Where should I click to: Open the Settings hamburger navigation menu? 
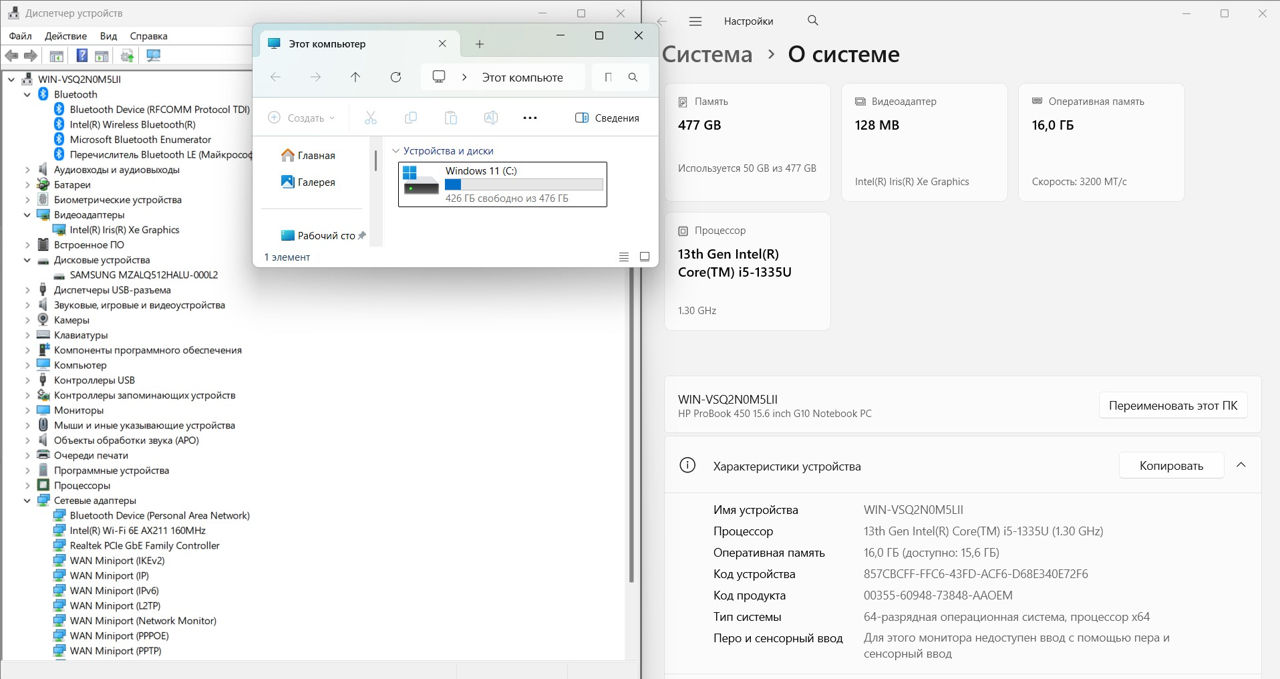pos(696,21)
